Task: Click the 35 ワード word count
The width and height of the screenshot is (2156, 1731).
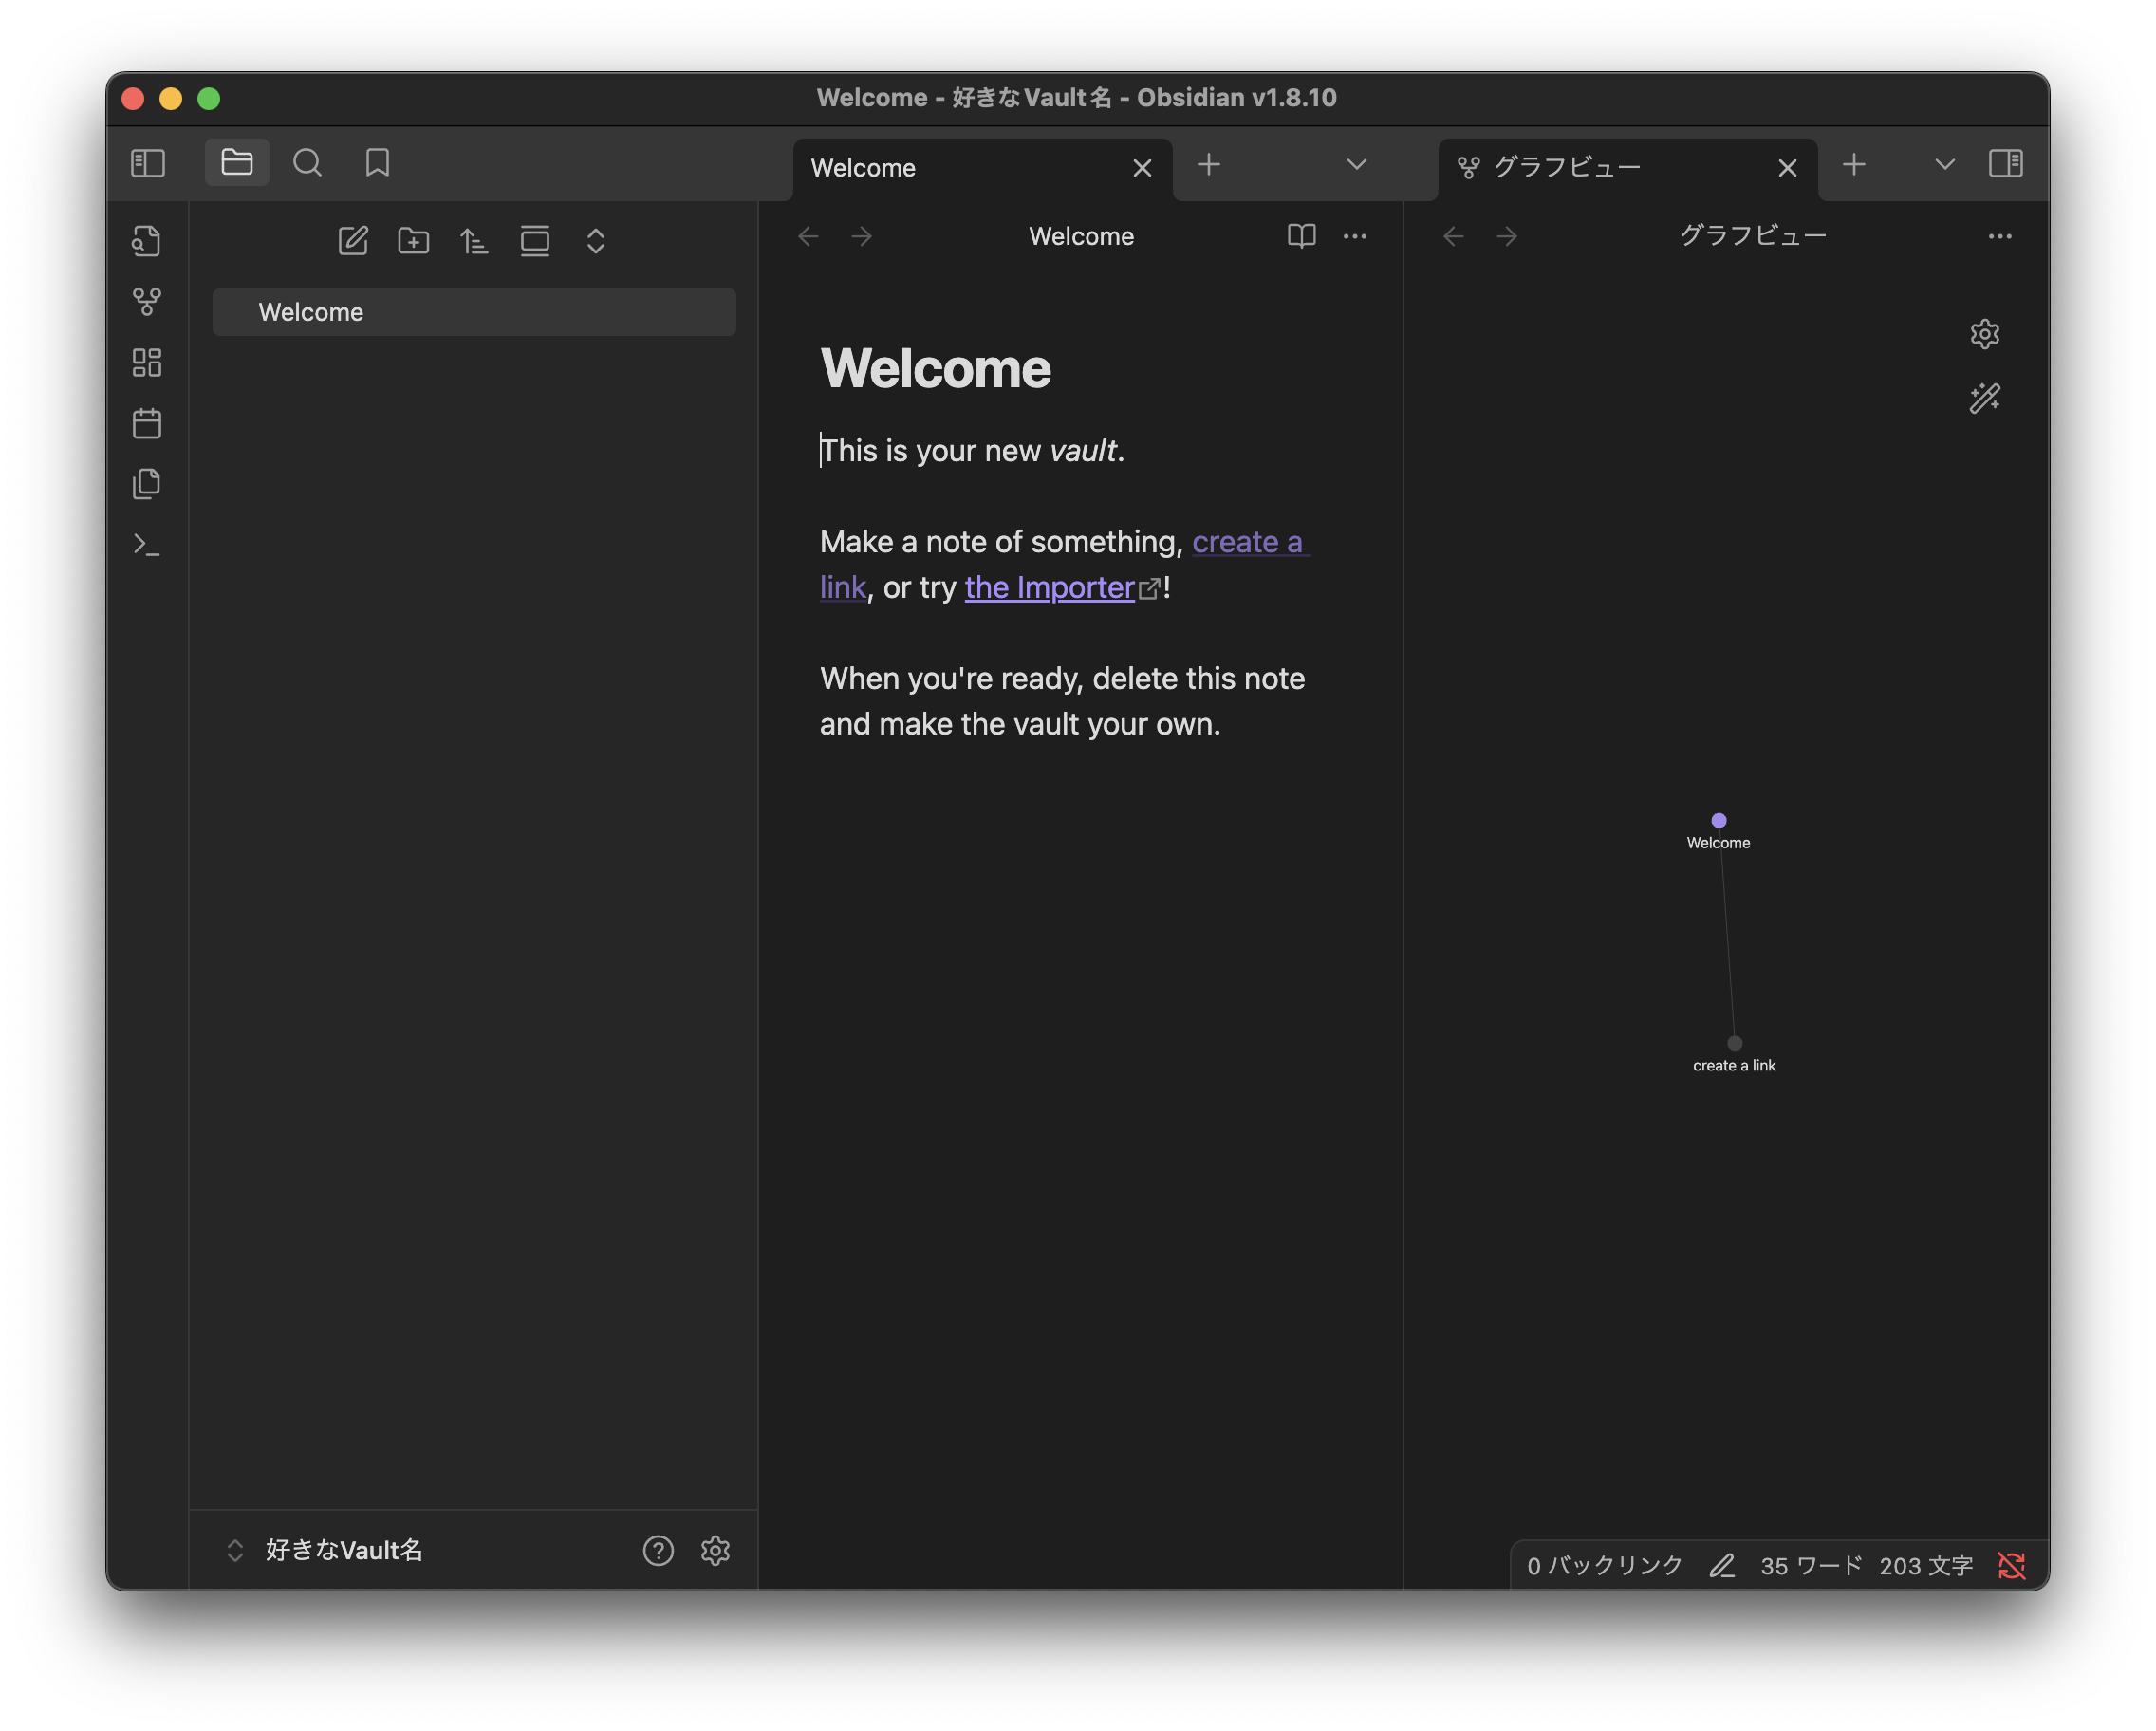Action: pos(1811,1565)
